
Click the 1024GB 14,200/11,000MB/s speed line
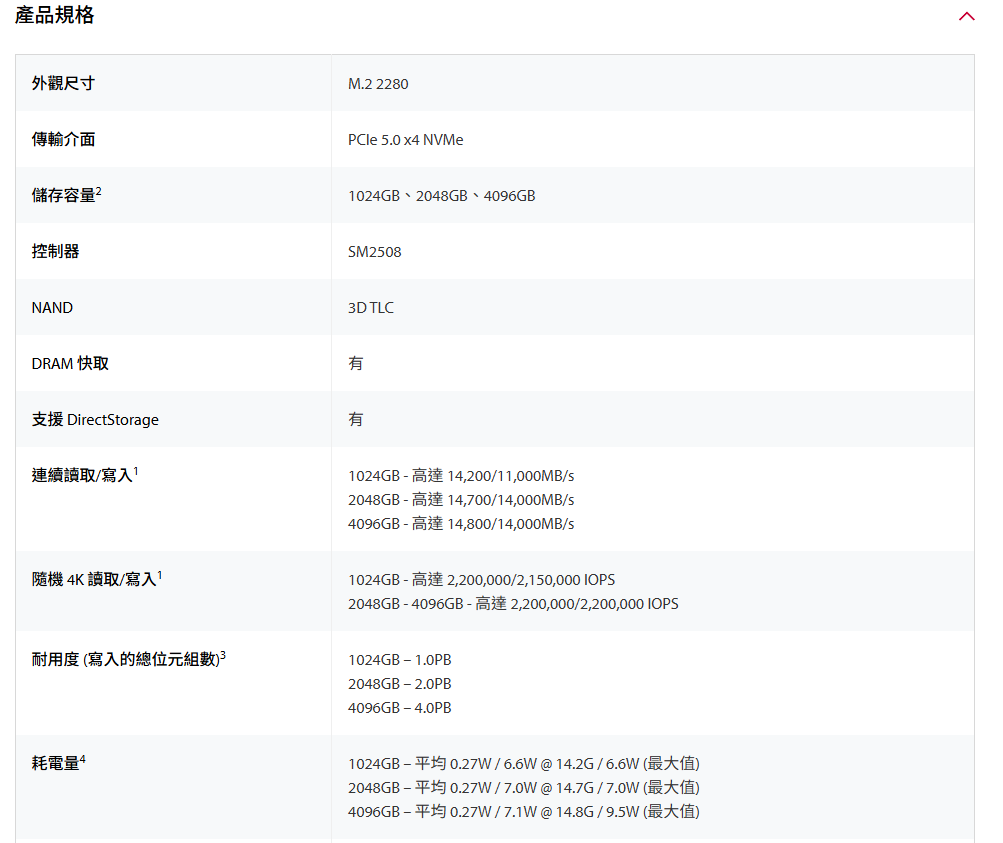click(461, 476)
